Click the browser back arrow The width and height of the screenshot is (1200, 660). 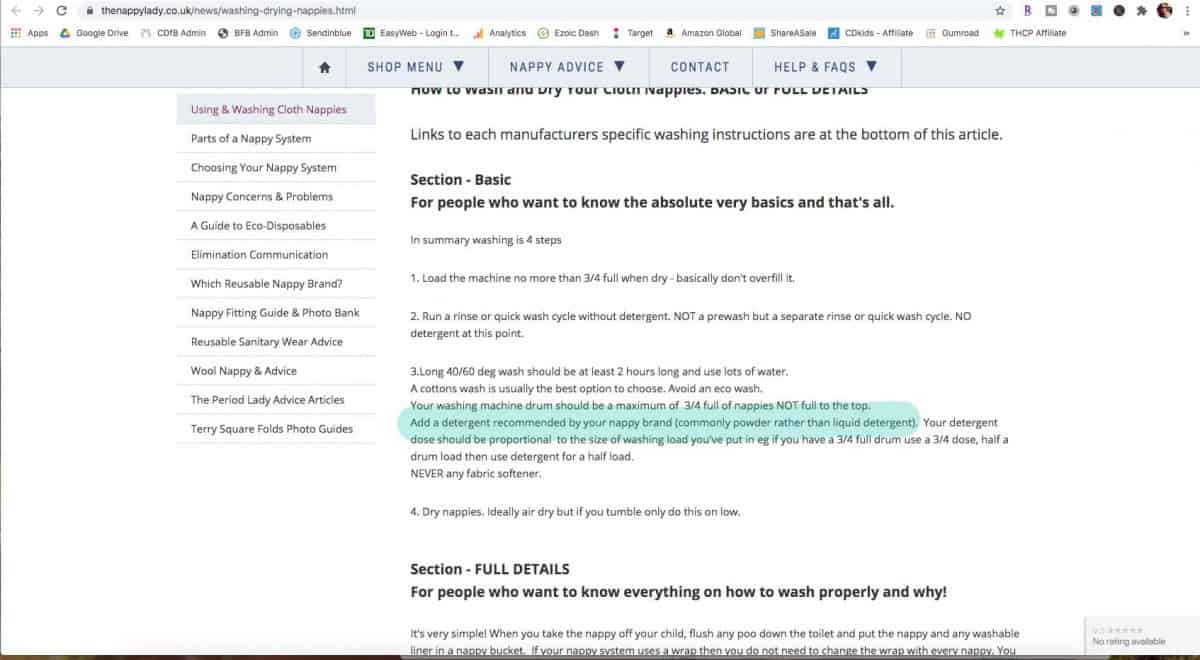(x=15, y=11)
